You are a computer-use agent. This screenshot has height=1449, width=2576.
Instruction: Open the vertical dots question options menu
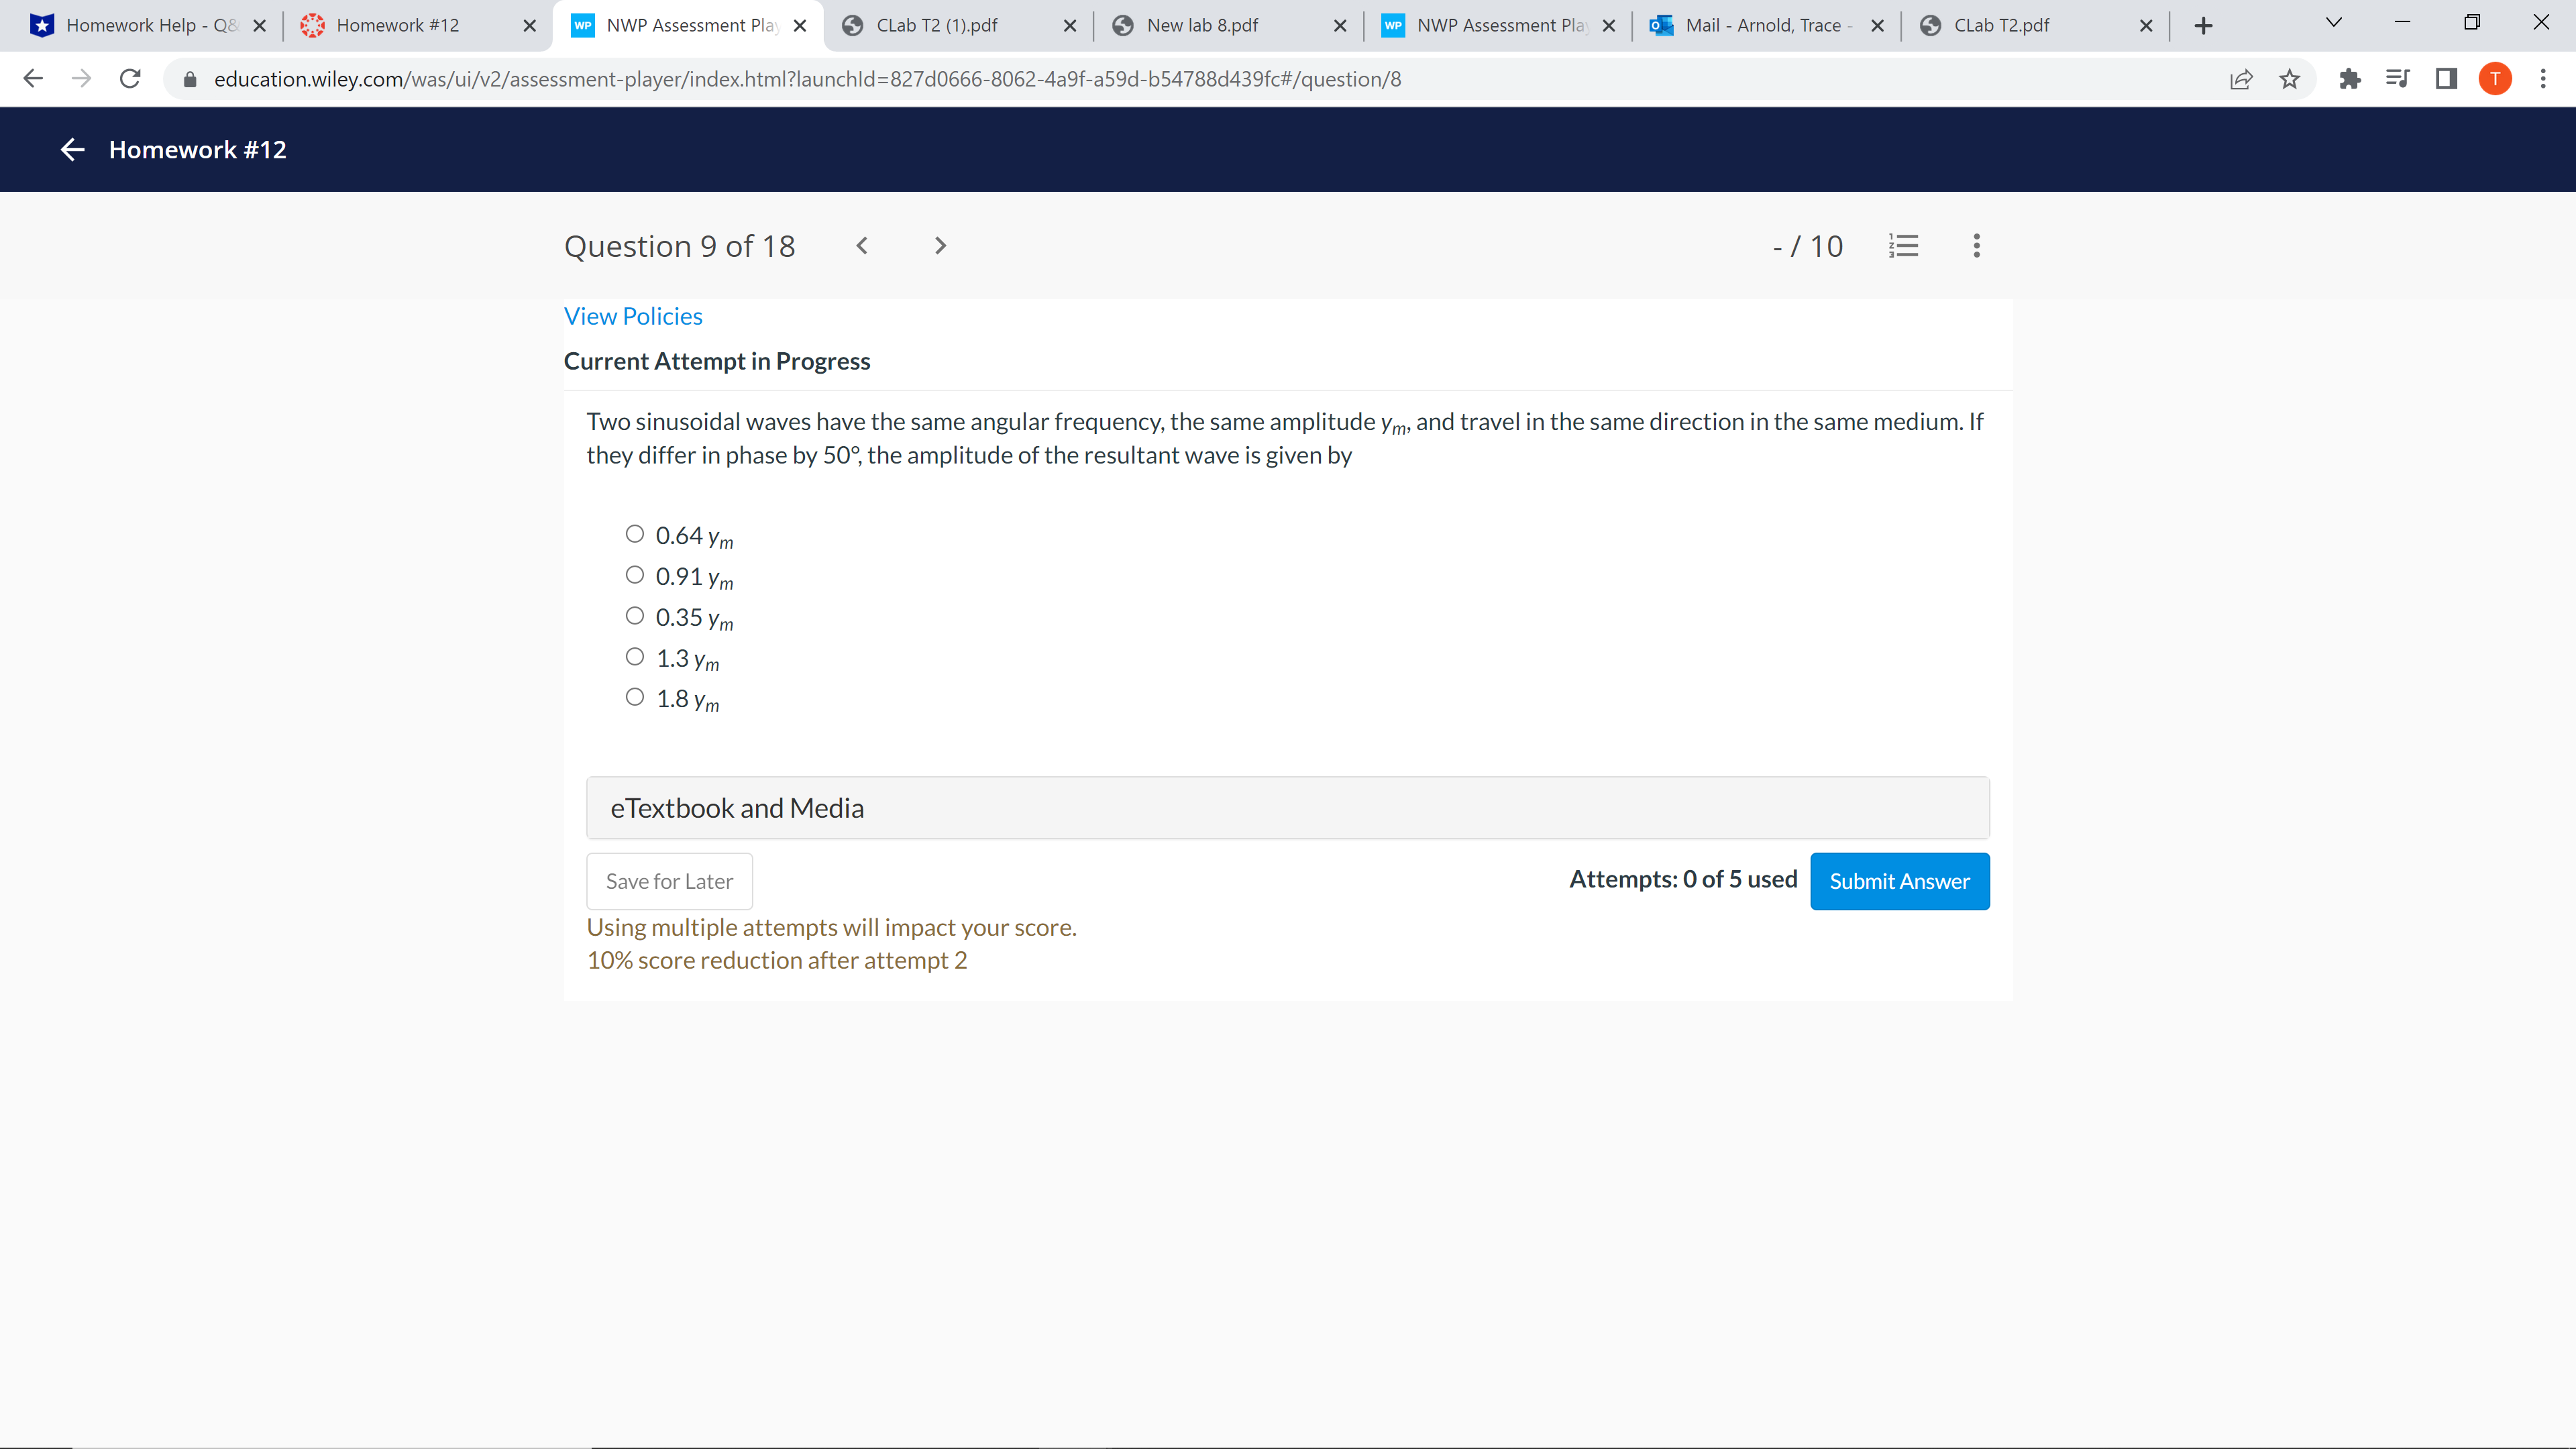(1976, 246)
